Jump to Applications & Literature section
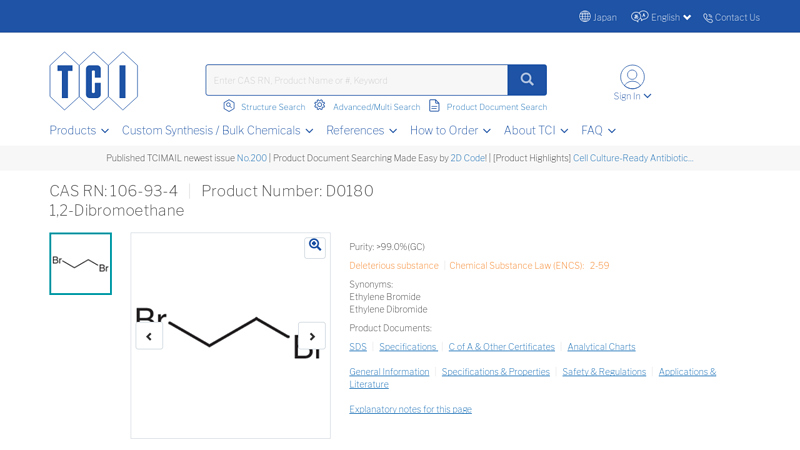This screenshot has height=450, width=800. coord(687,372)
